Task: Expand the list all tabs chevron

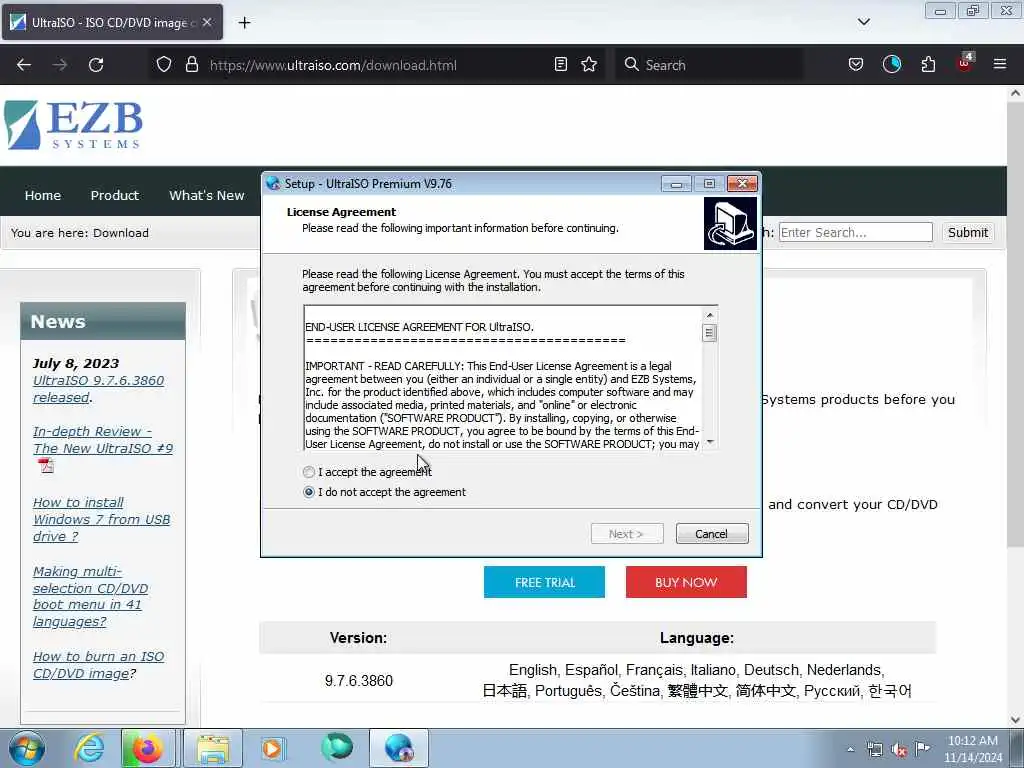Action: (863, 22)
